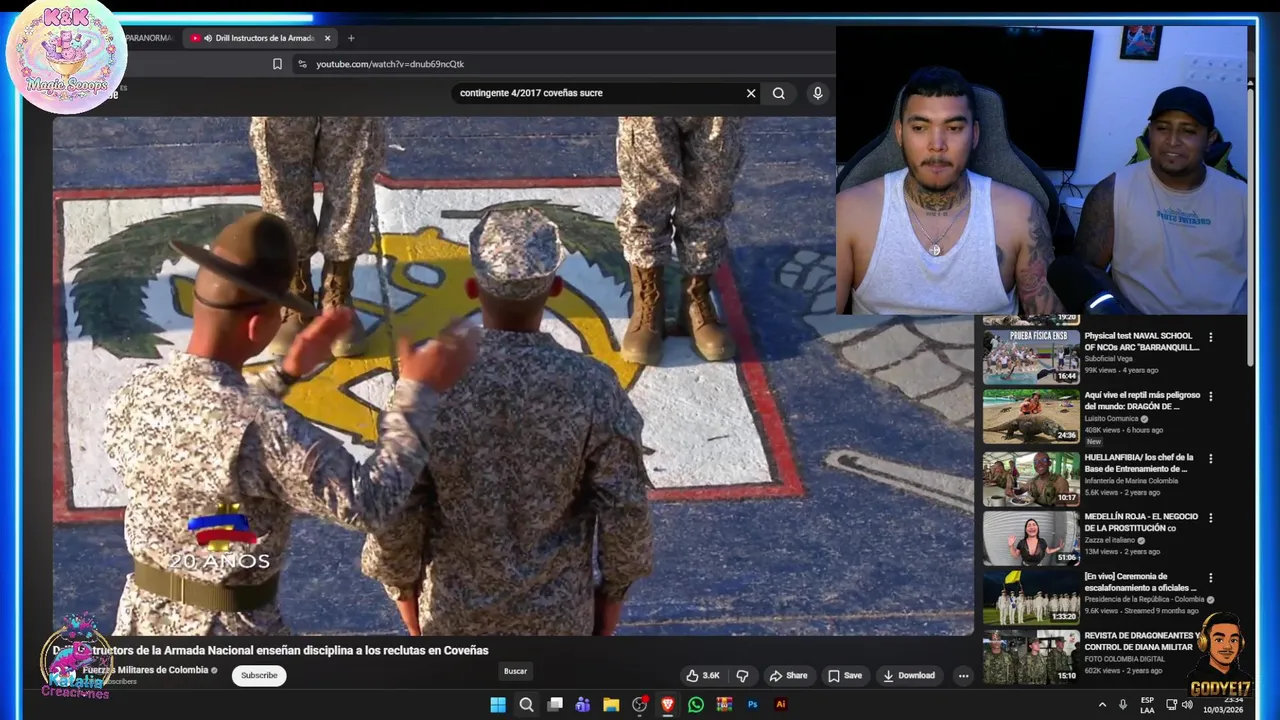
Task: Visit Suboficial Vega channel
Action: click(x=1108, y=358)
